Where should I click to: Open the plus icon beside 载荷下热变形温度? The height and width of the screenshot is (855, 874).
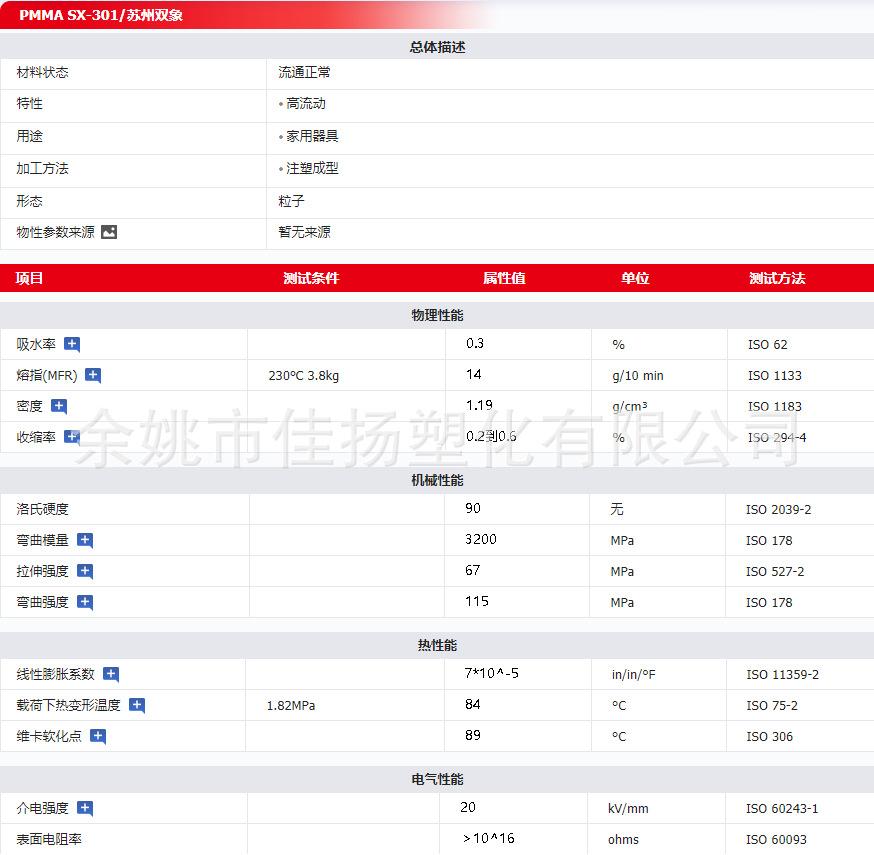click(137, 705)
